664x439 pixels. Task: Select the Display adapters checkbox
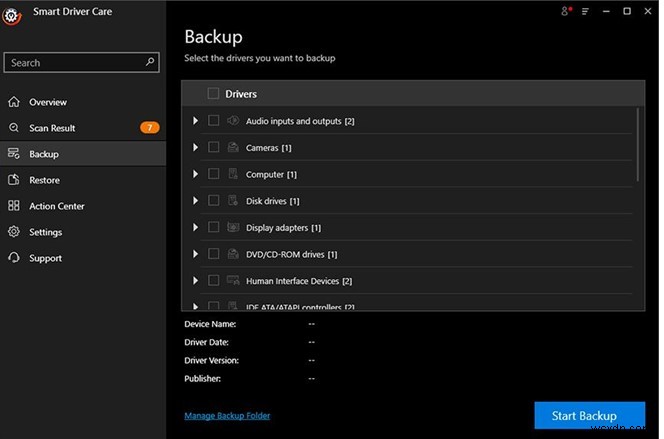(x=214, y=227)
